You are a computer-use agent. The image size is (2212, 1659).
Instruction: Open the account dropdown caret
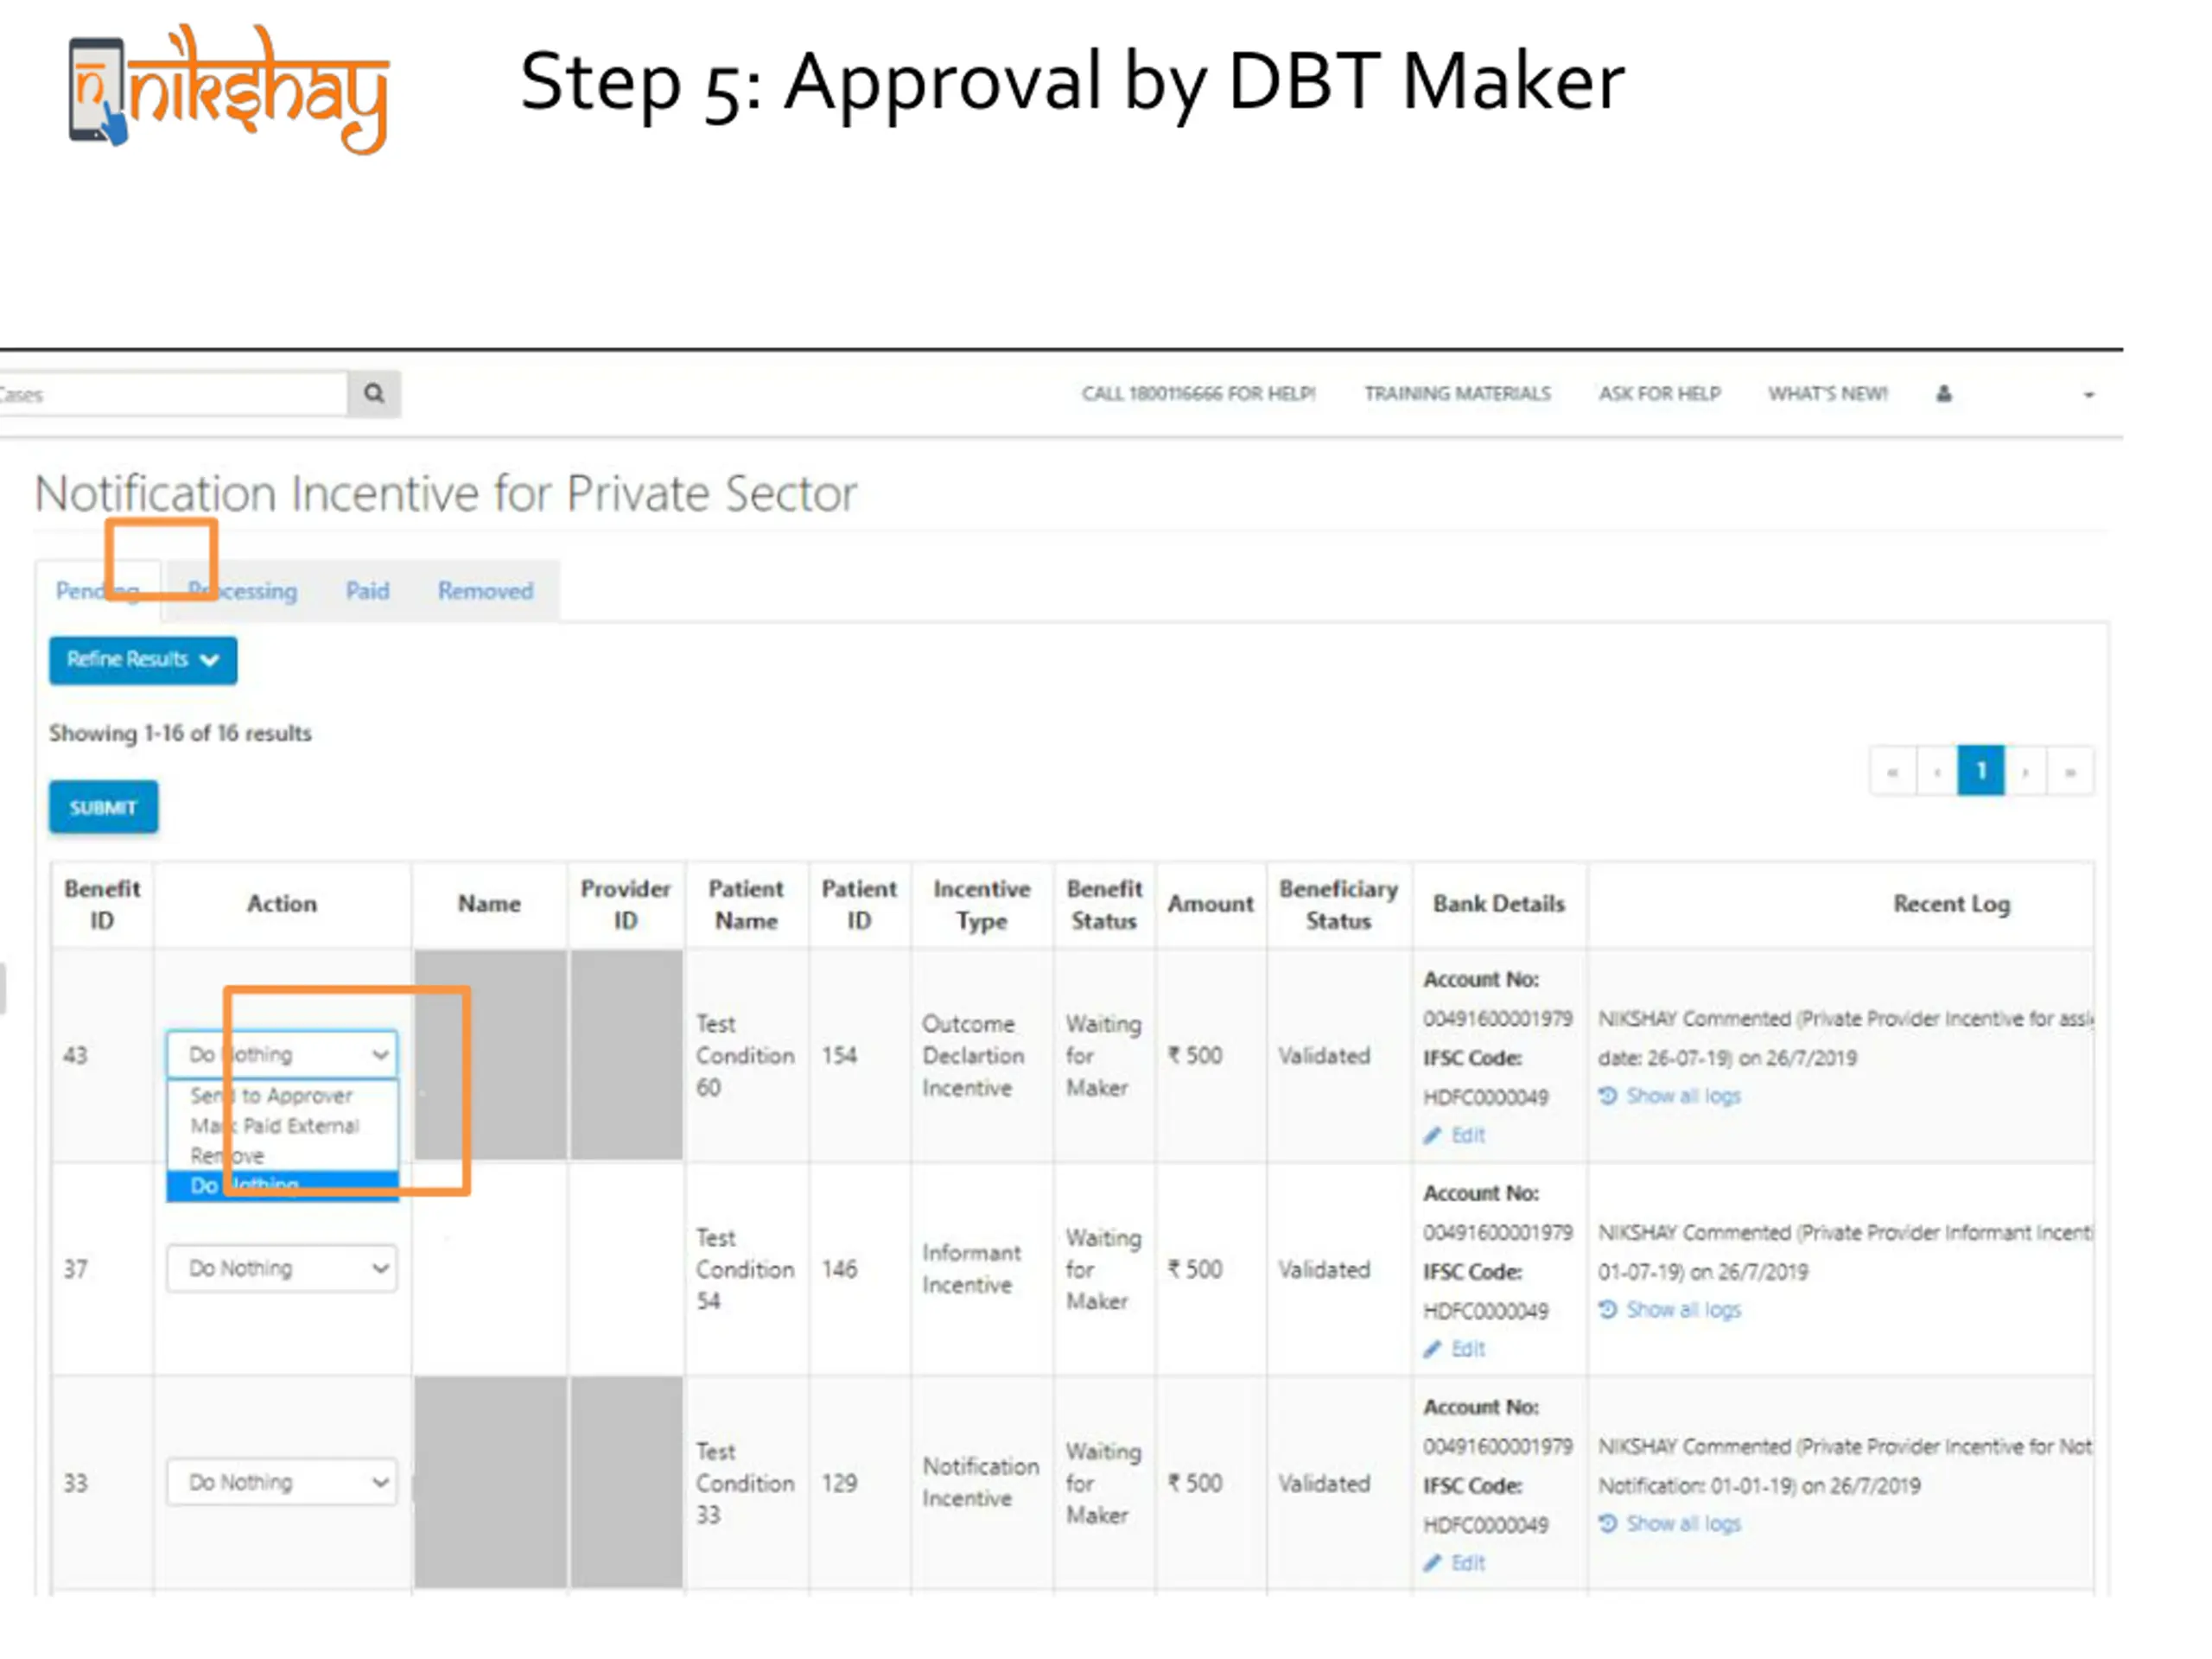coord(2088,395)
